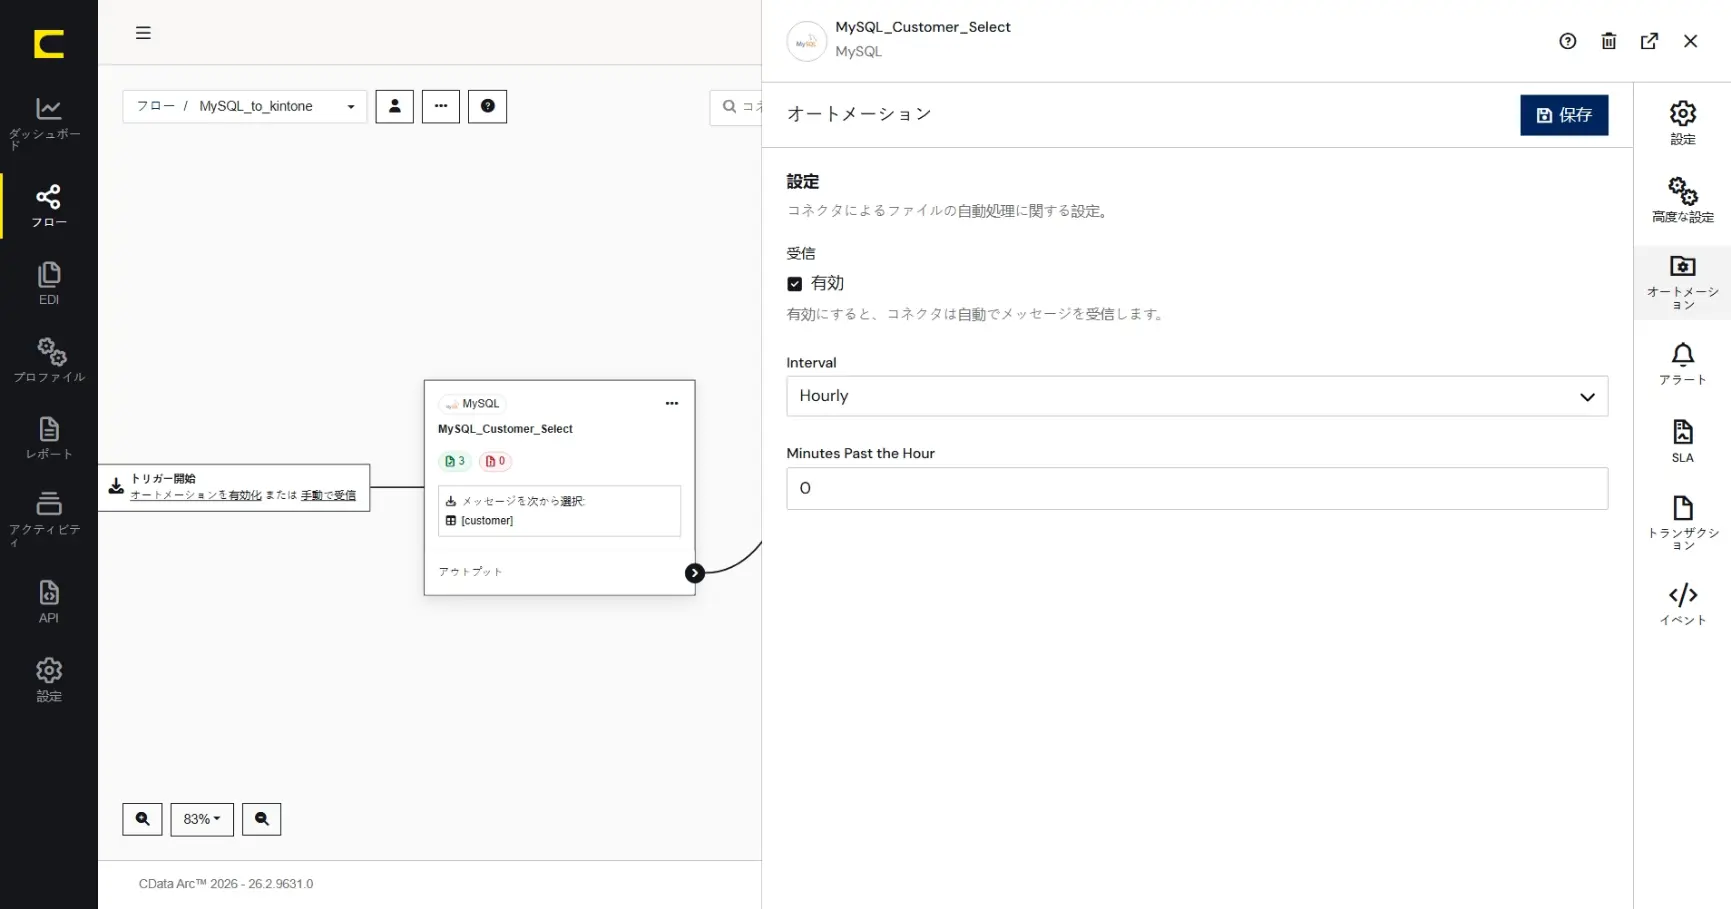1731x909 pixels.
Task: Open the フロー sidebar page
Action: coord(48,206)
